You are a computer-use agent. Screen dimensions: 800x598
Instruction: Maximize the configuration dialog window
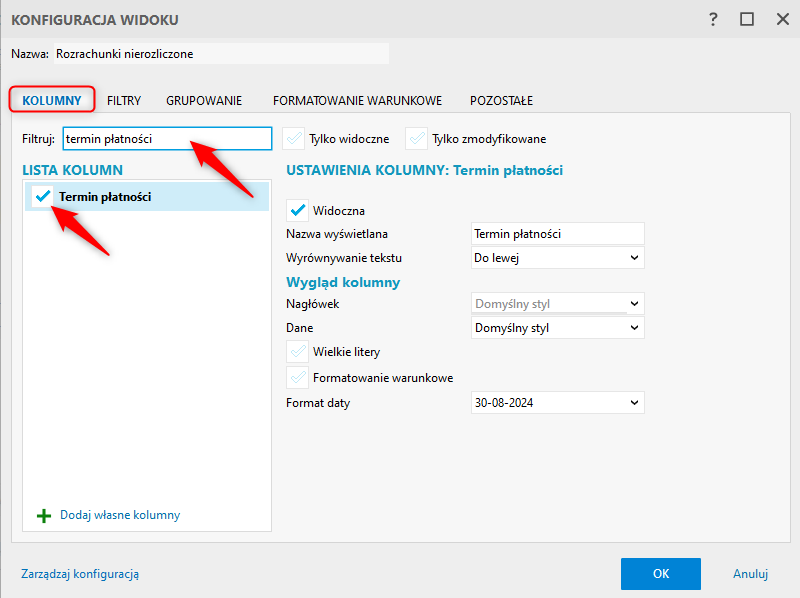click(x=746, y=19)
